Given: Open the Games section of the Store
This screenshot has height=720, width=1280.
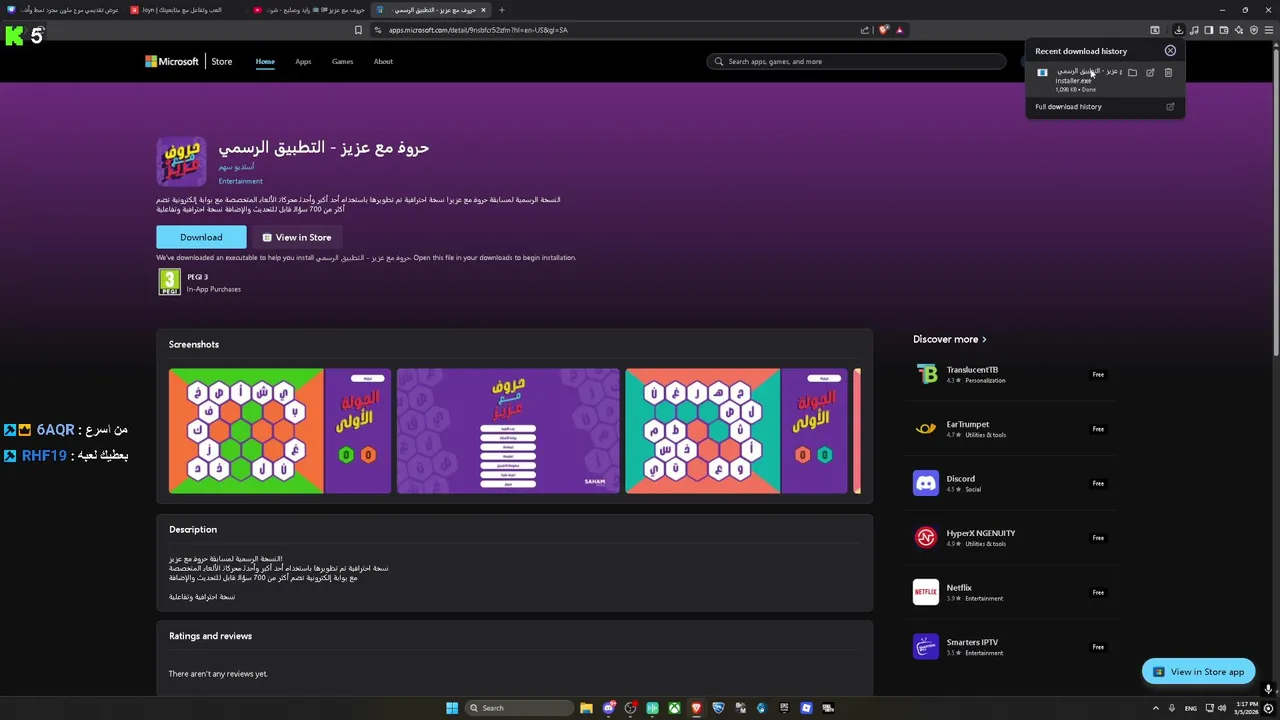Looking at the screenshot, I should coord(342,62).
